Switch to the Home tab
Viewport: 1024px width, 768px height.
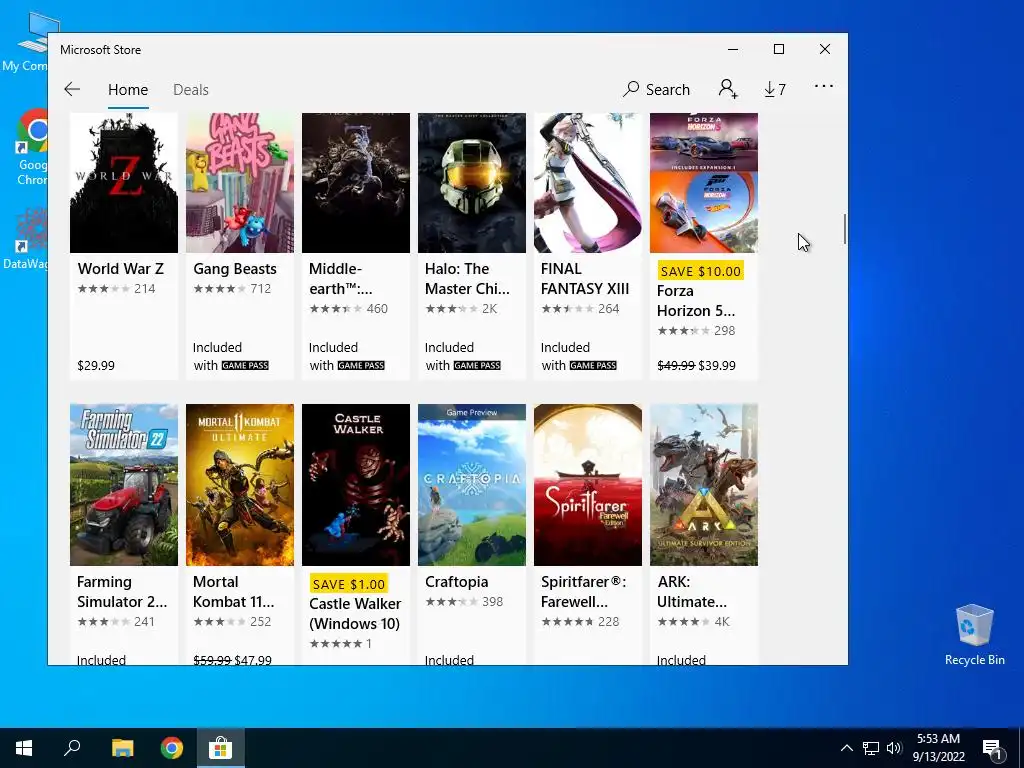coord(128,89)
